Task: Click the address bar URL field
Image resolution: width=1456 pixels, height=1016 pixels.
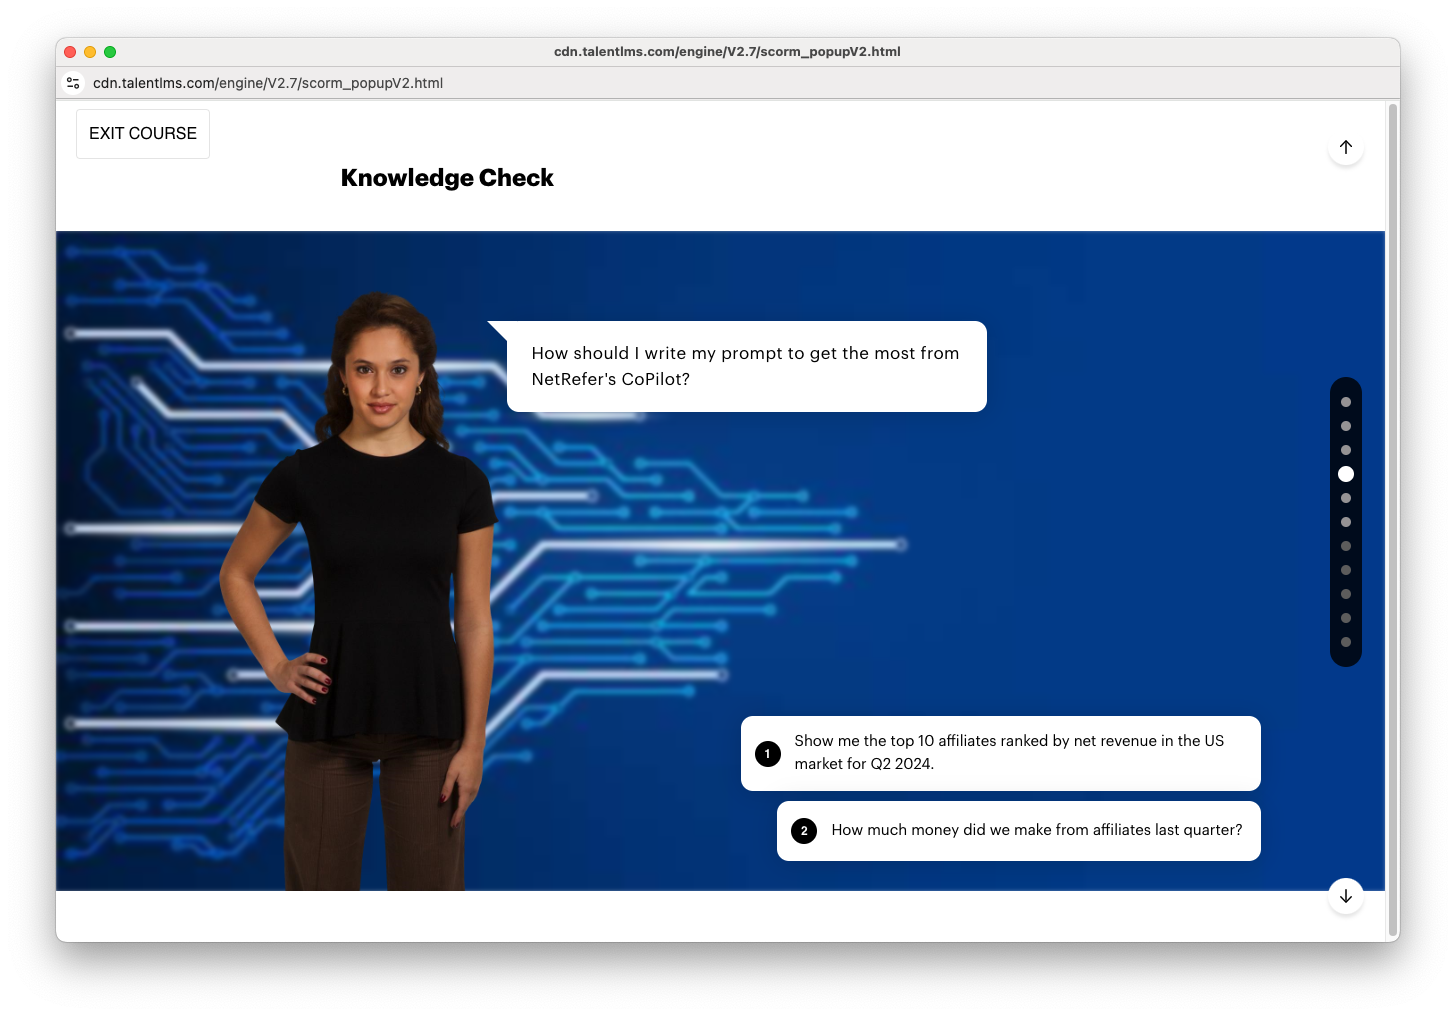Action: click(x=268, y=83)
